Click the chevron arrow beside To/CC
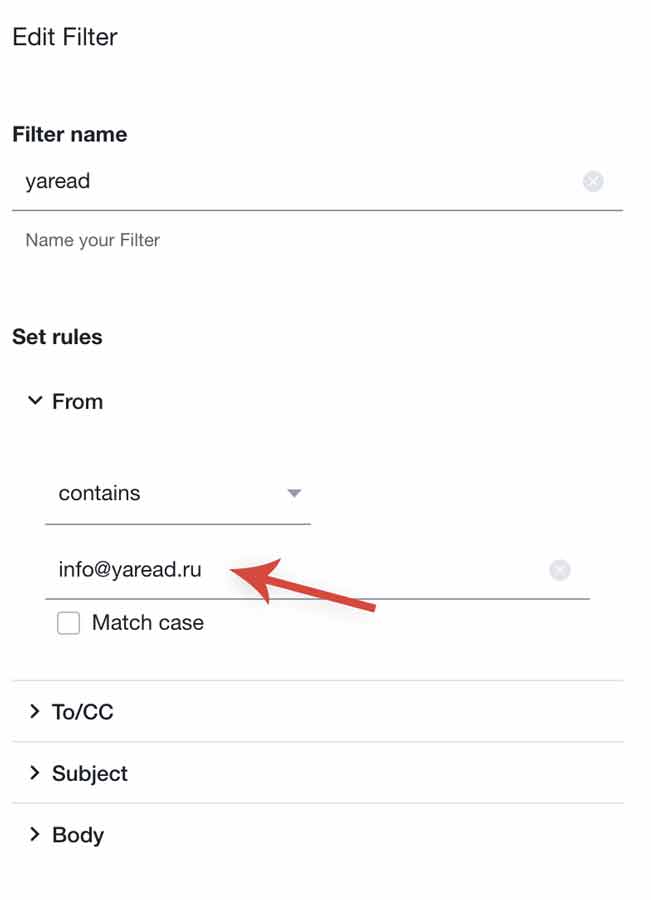Viewport: 651px width, 900px height. click(x=35, y=712)
